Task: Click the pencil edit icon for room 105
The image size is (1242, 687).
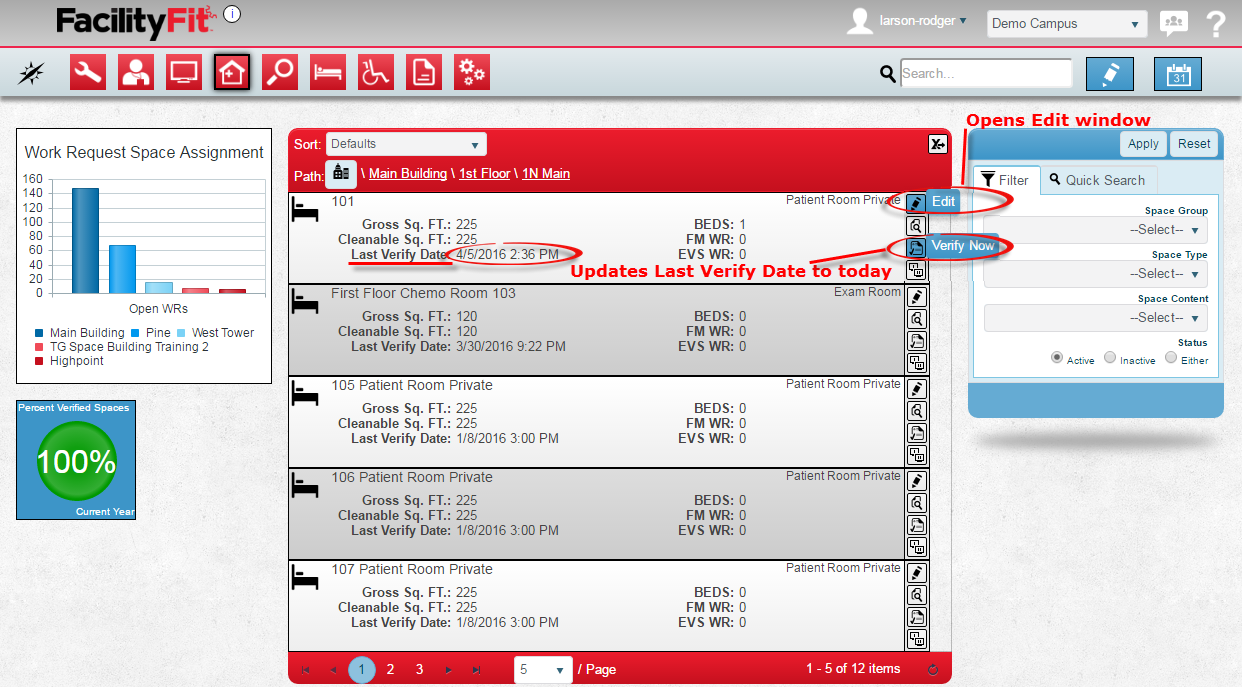Action: (915, 389)
